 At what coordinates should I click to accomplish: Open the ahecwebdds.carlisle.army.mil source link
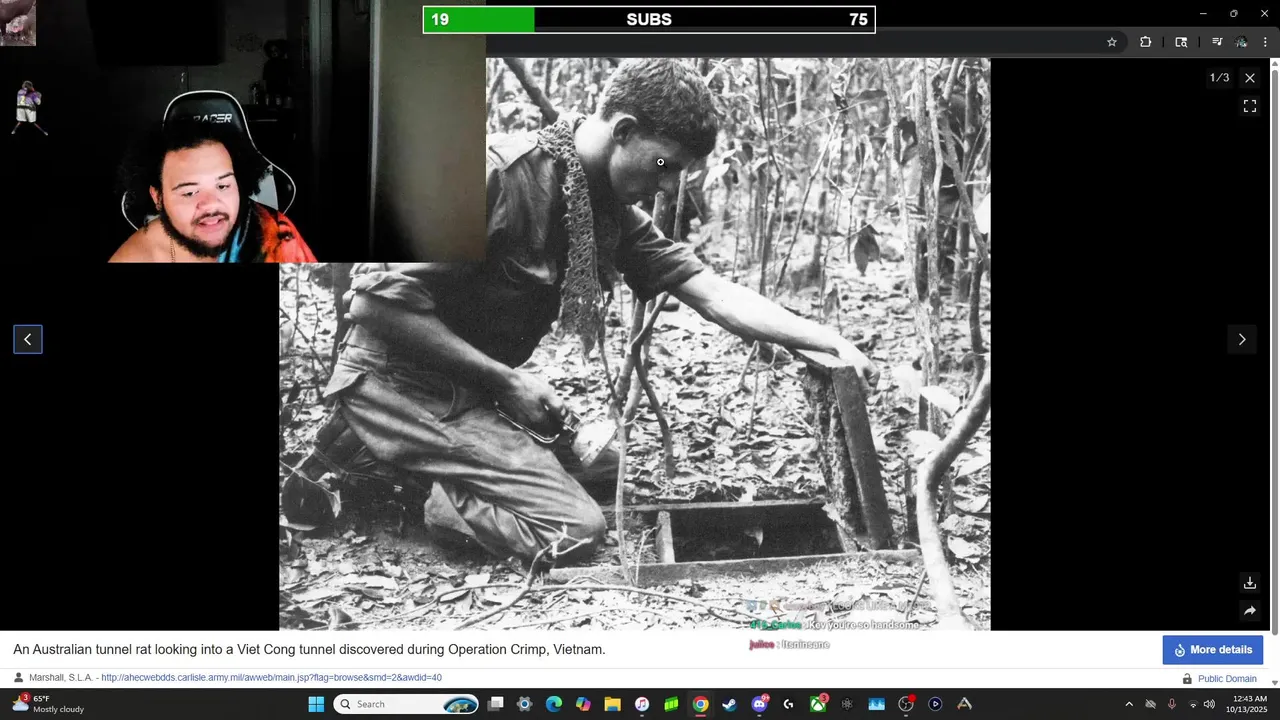point(271,678)
